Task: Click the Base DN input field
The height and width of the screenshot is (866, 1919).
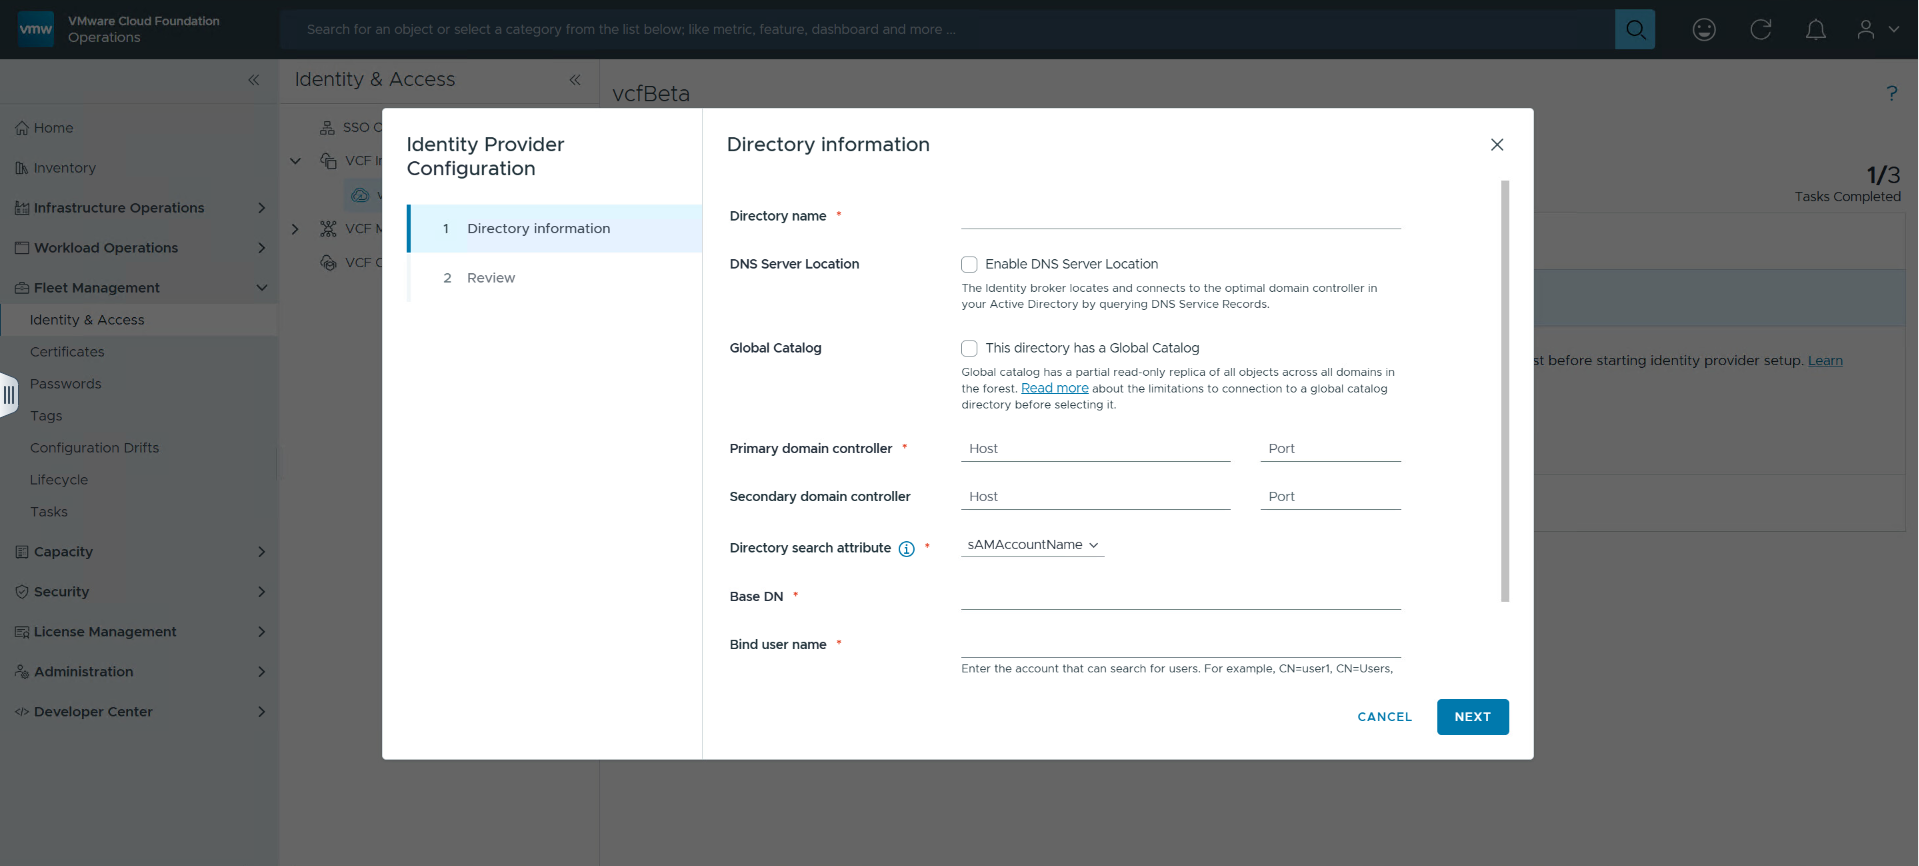Action: tap(1181, 597)
